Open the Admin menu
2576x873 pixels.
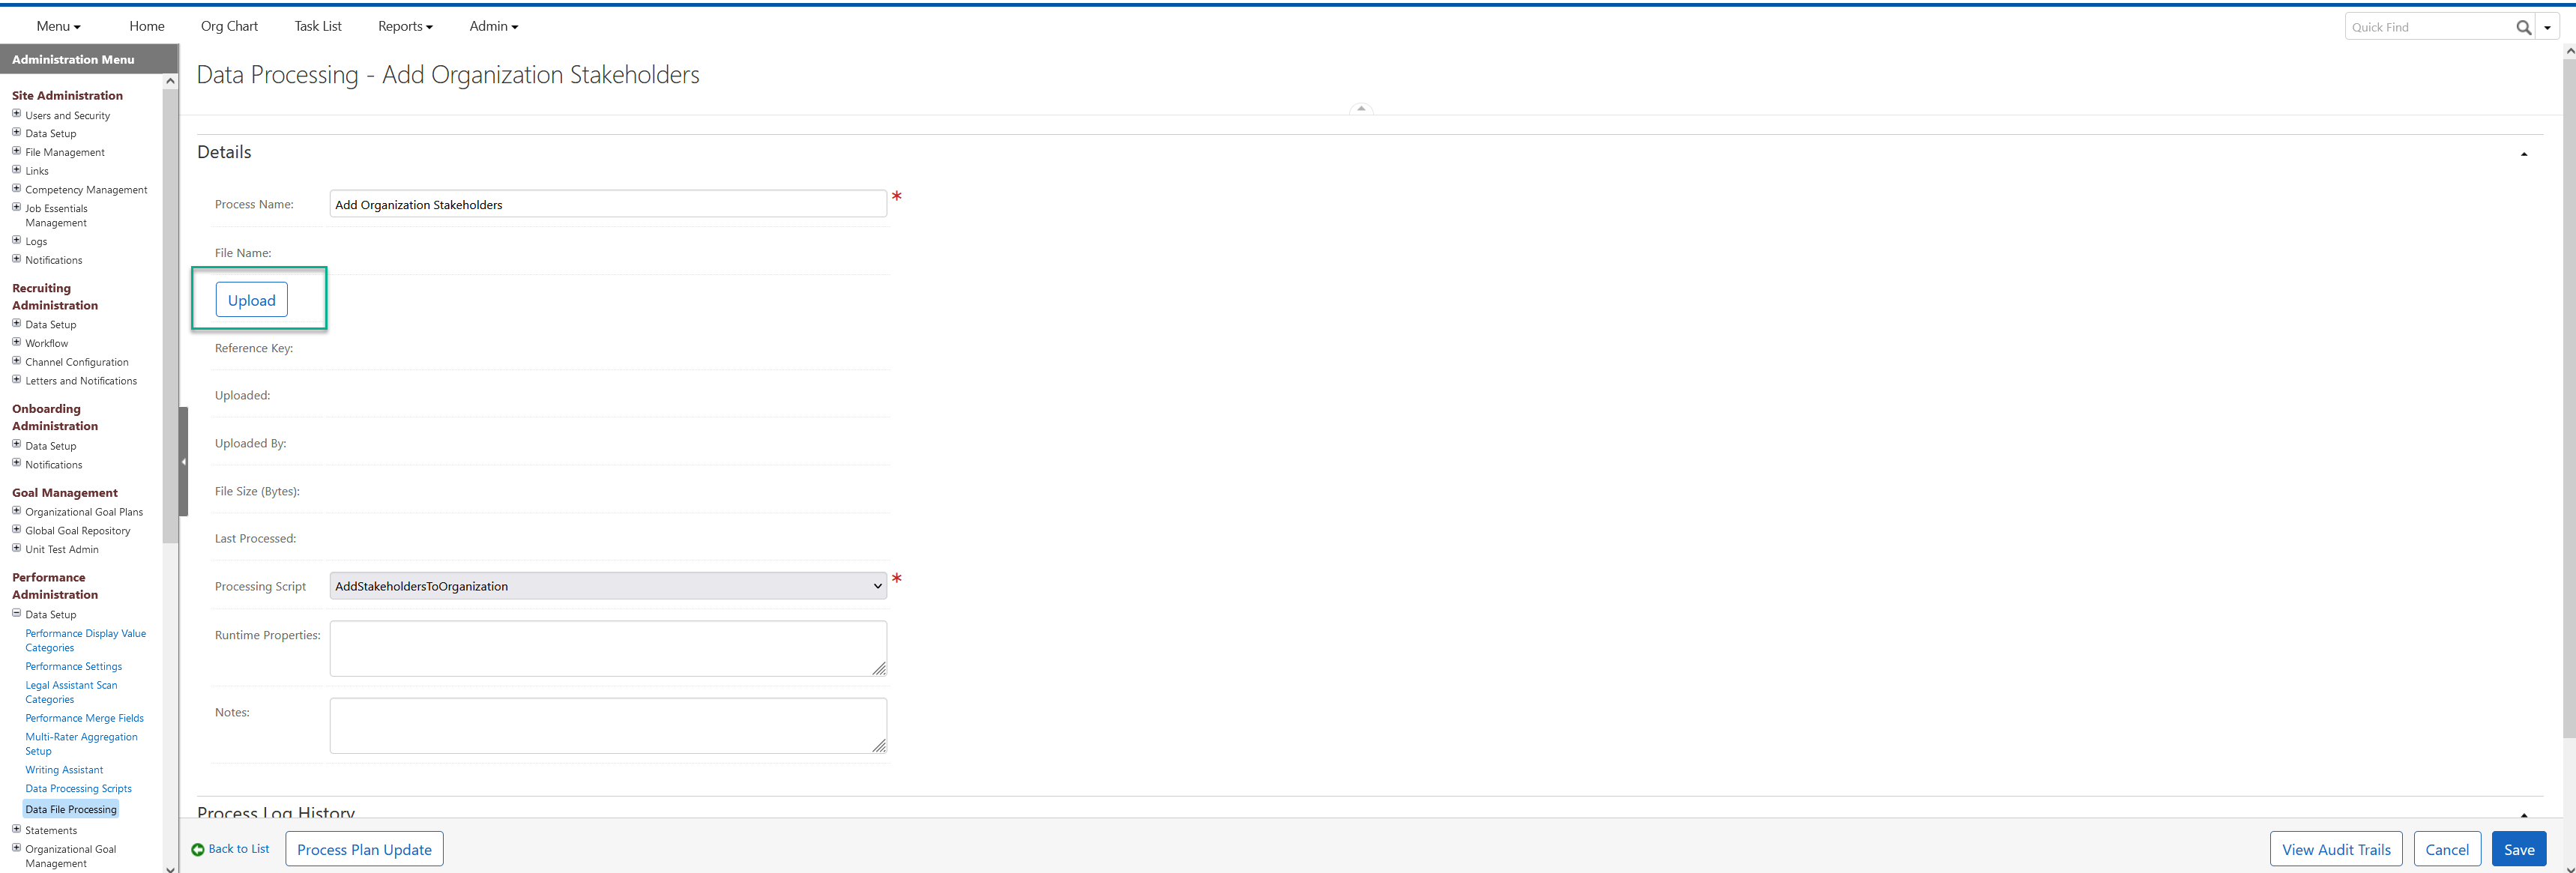coord(493,26)
